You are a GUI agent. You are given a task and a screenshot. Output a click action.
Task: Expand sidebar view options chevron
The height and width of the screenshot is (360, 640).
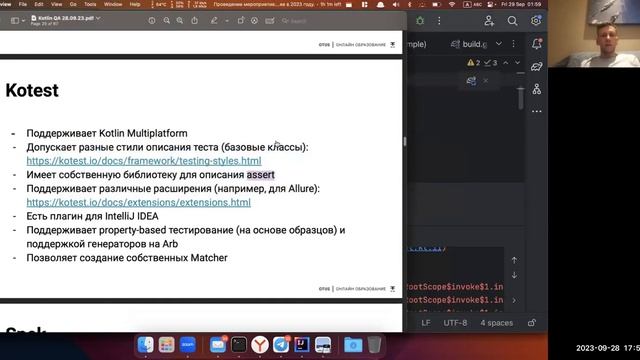pos(23,20)
